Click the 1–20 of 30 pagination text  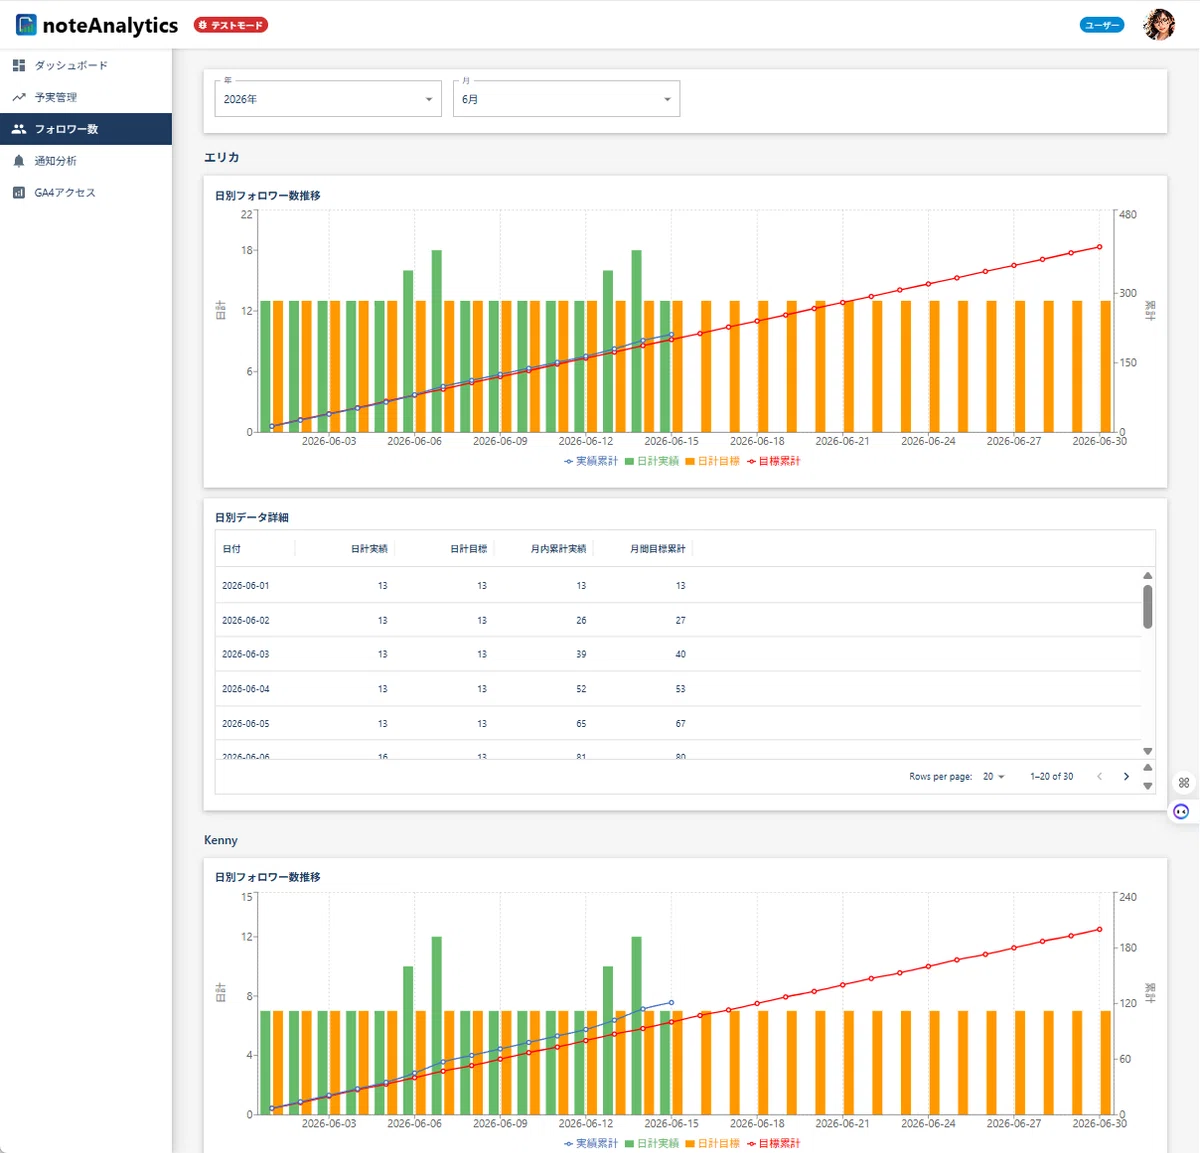pyautogui.click(x=1052, y=777)
